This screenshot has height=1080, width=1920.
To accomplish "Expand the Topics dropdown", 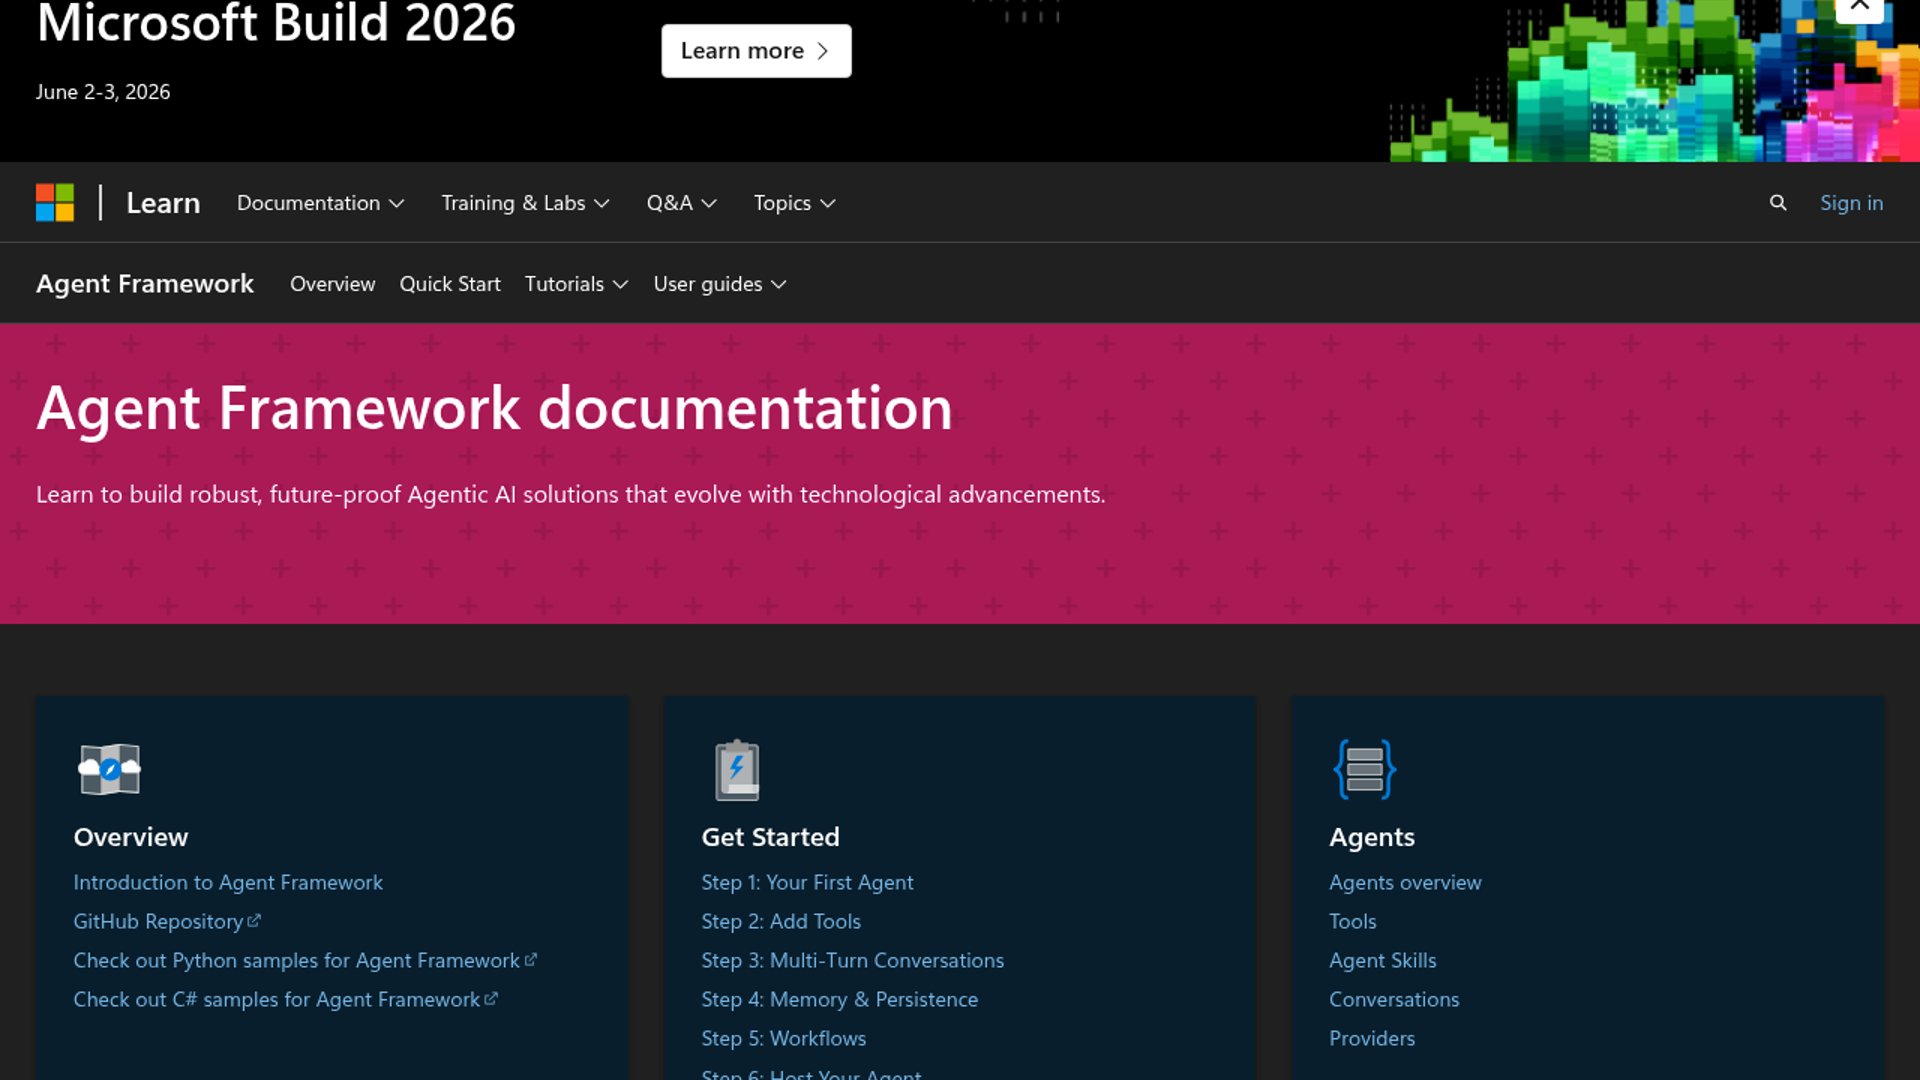I will (x=794, y=203).
